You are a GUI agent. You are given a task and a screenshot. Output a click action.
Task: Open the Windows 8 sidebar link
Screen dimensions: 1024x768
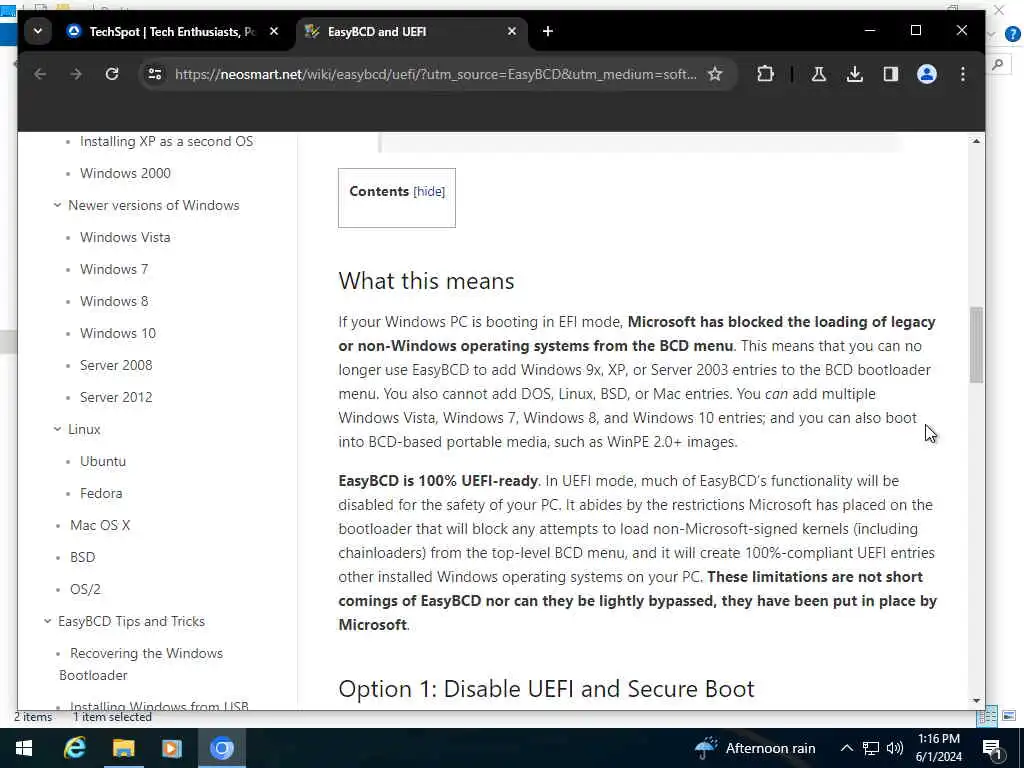(x=114, y=301)
